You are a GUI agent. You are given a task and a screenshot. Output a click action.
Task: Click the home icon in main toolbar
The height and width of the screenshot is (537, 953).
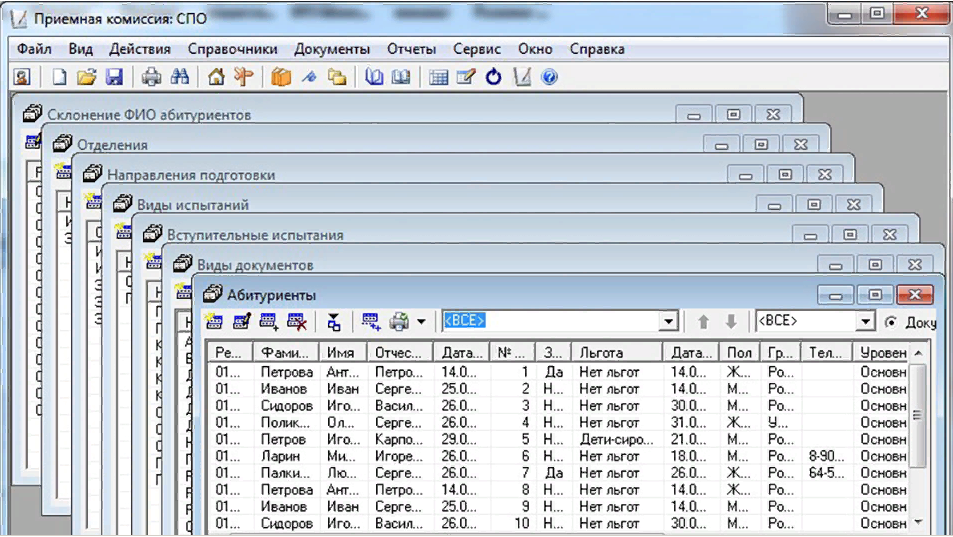click(x=215, y=77)
